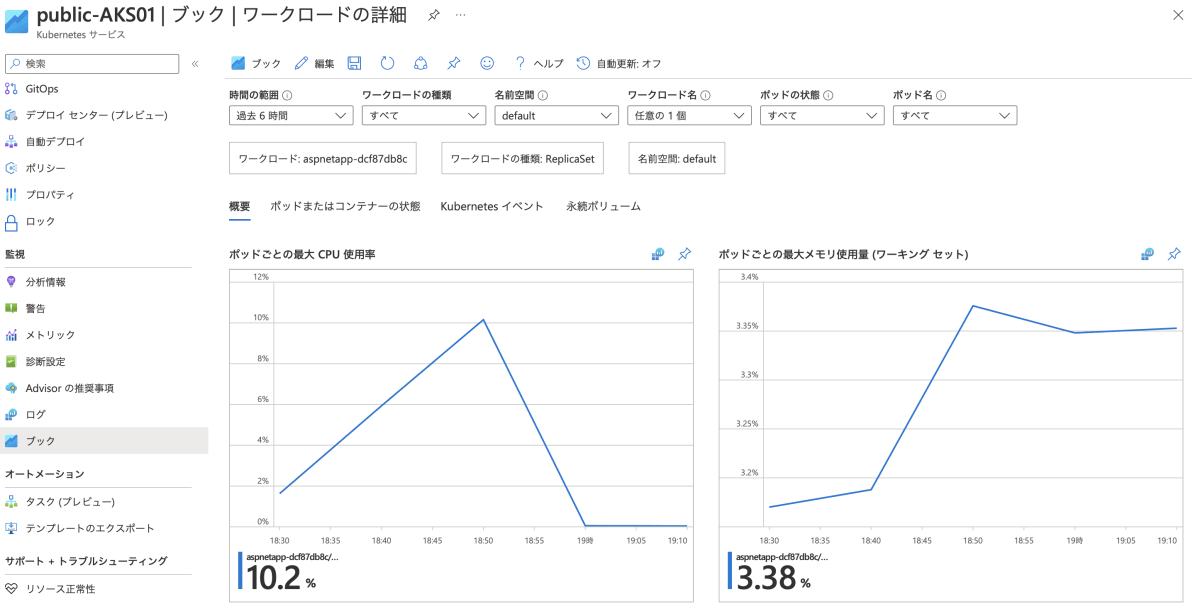
Task: Click the memory line chart area
Action: click(x=972, y=402)
